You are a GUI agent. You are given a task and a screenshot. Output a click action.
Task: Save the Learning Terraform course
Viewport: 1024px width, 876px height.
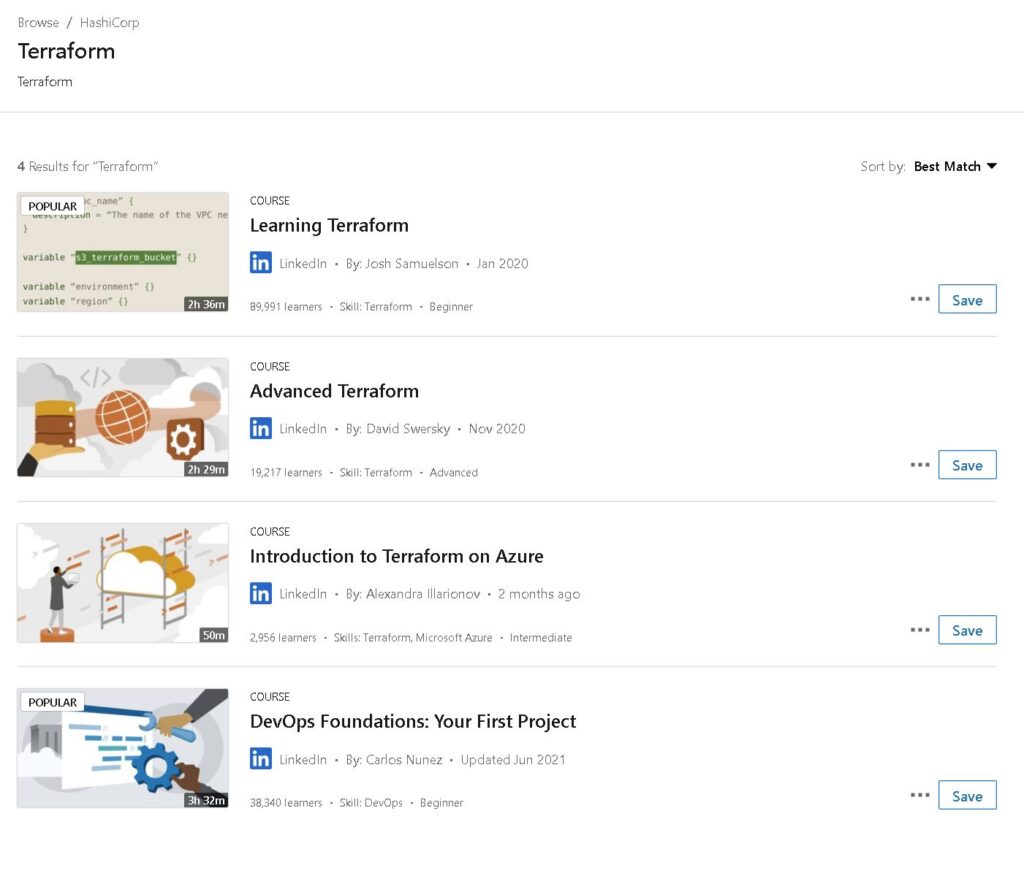[967, 299]
